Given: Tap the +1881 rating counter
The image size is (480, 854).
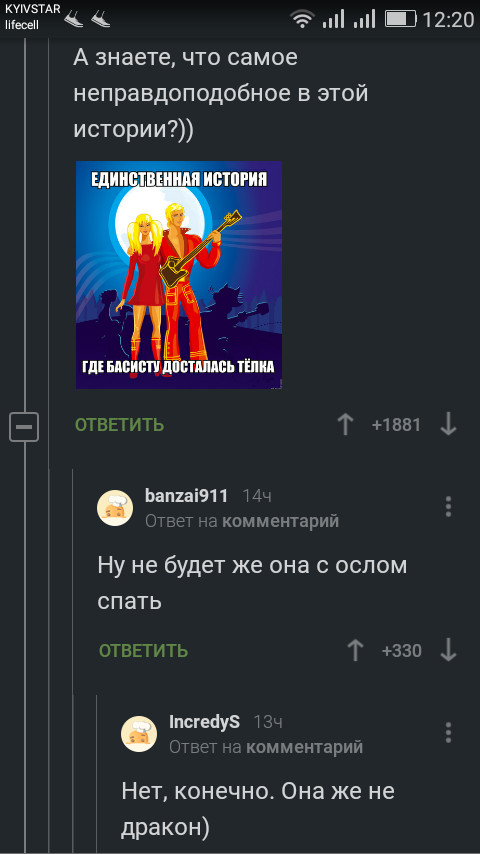Looking at the screenshot, I should tap(396, 425).
